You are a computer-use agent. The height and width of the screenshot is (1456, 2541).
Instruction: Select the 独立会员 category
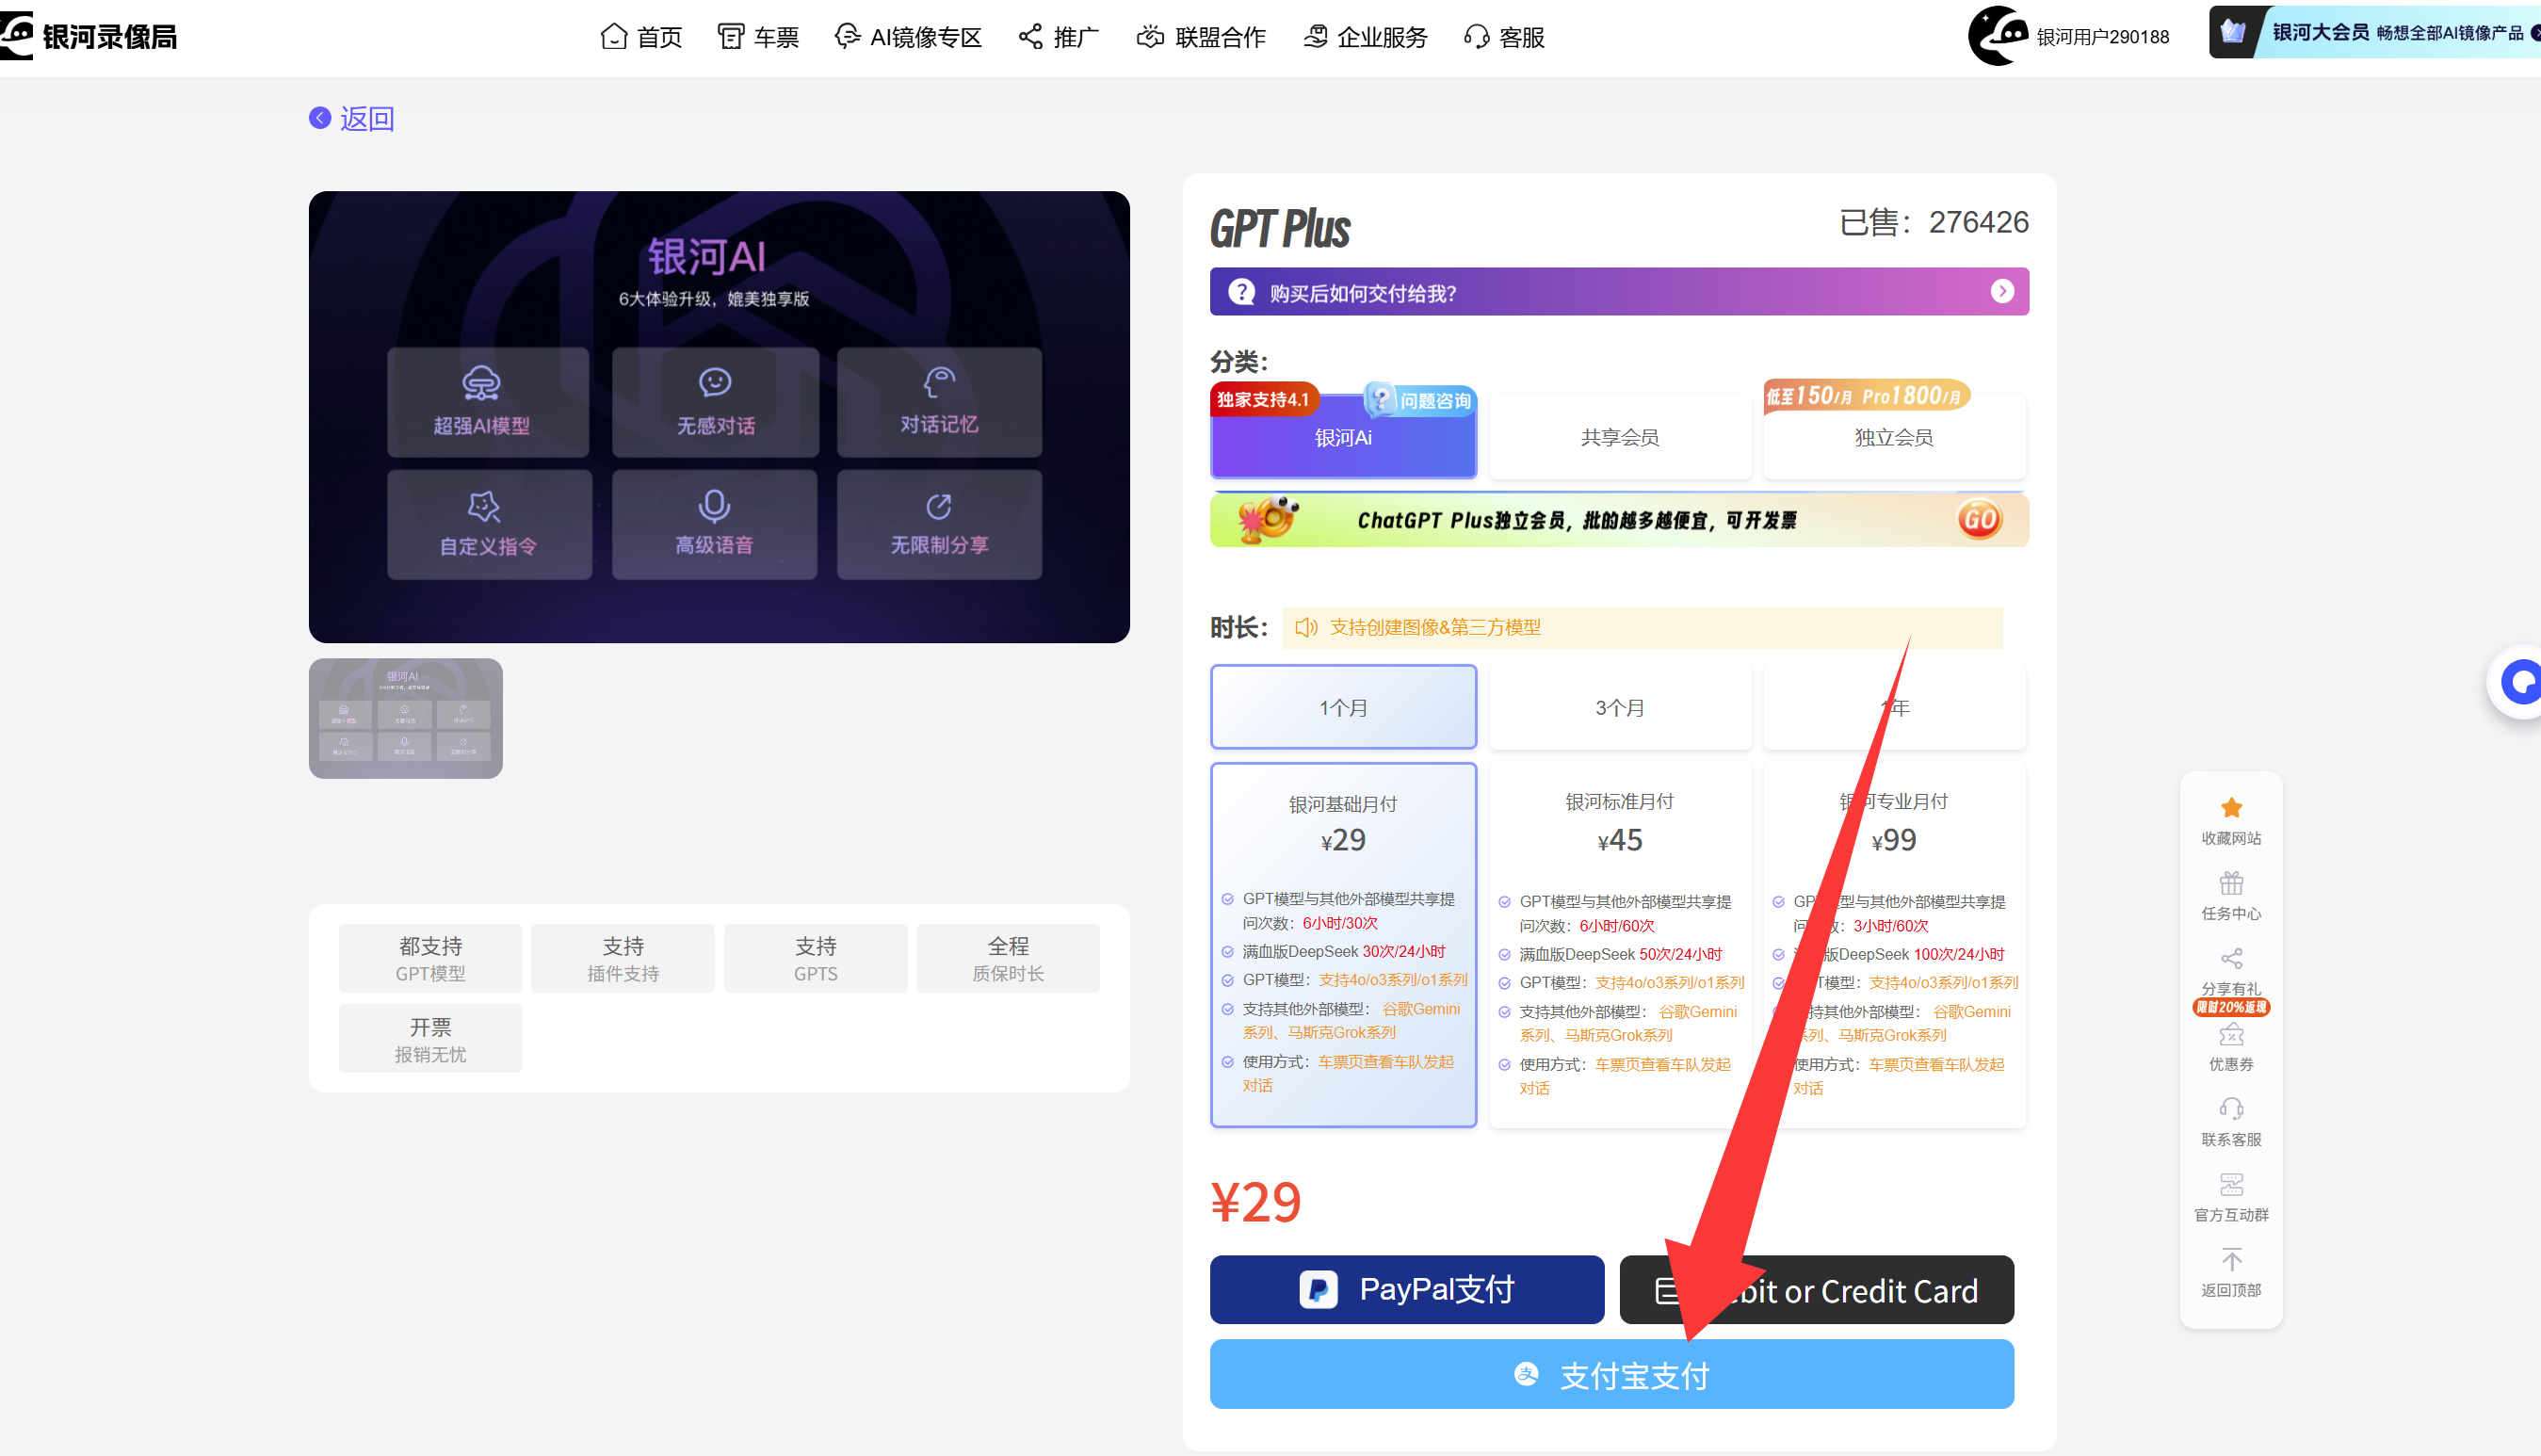1893,437
